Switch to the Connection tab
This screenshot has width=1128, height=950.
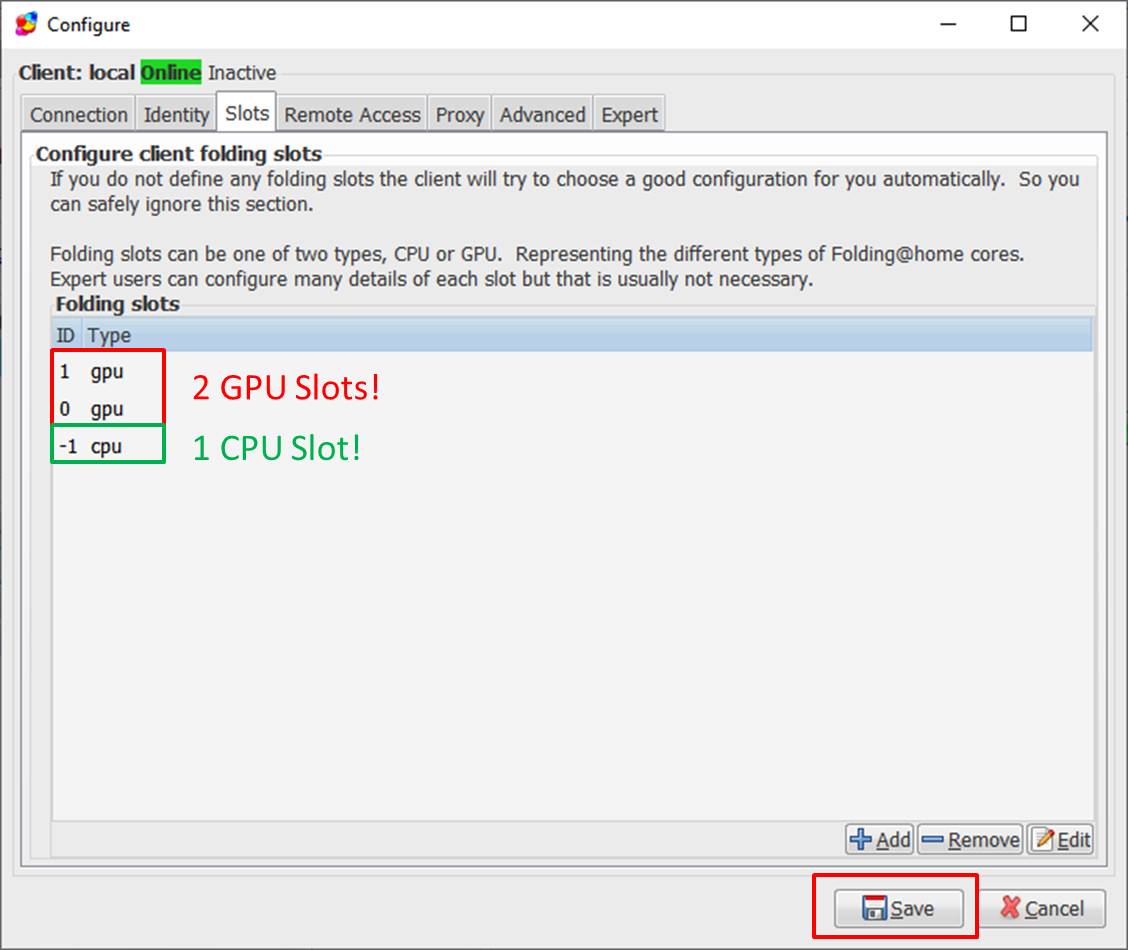(77, 114)
